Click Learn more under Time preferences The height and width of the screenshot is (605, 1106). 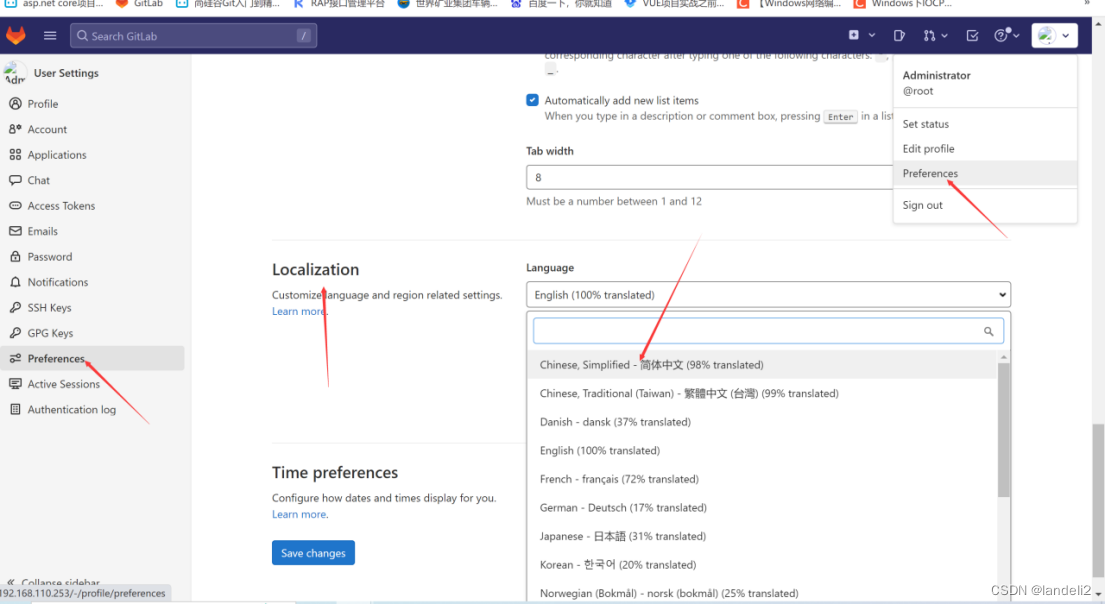[x=299, y=514]
